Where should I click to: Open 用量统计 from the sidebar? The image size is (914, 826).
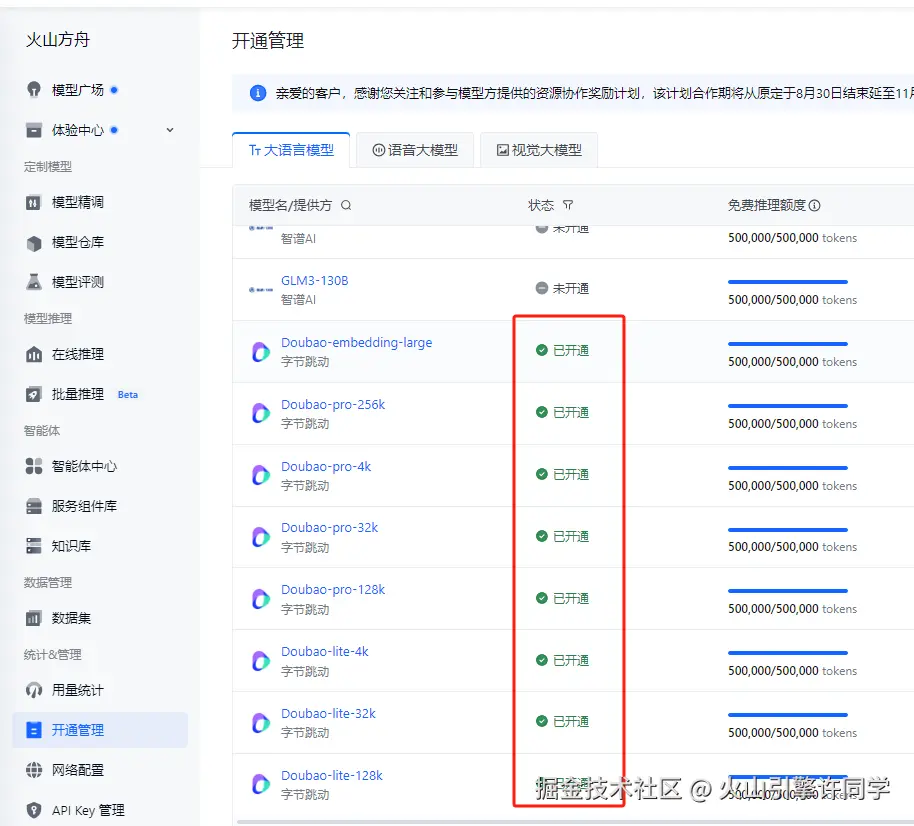point(78,690)
